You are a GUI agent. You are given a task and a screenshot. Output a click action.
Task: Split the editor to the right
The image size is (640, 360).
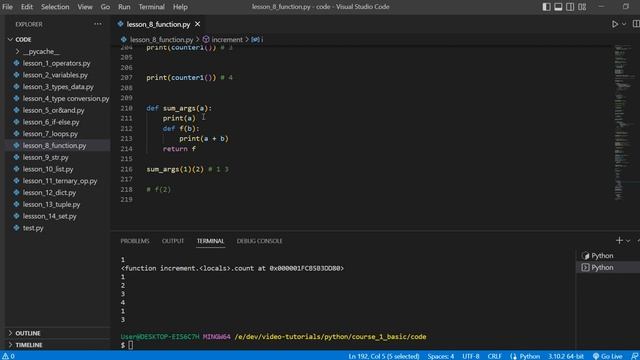click(x=636, y=24)
